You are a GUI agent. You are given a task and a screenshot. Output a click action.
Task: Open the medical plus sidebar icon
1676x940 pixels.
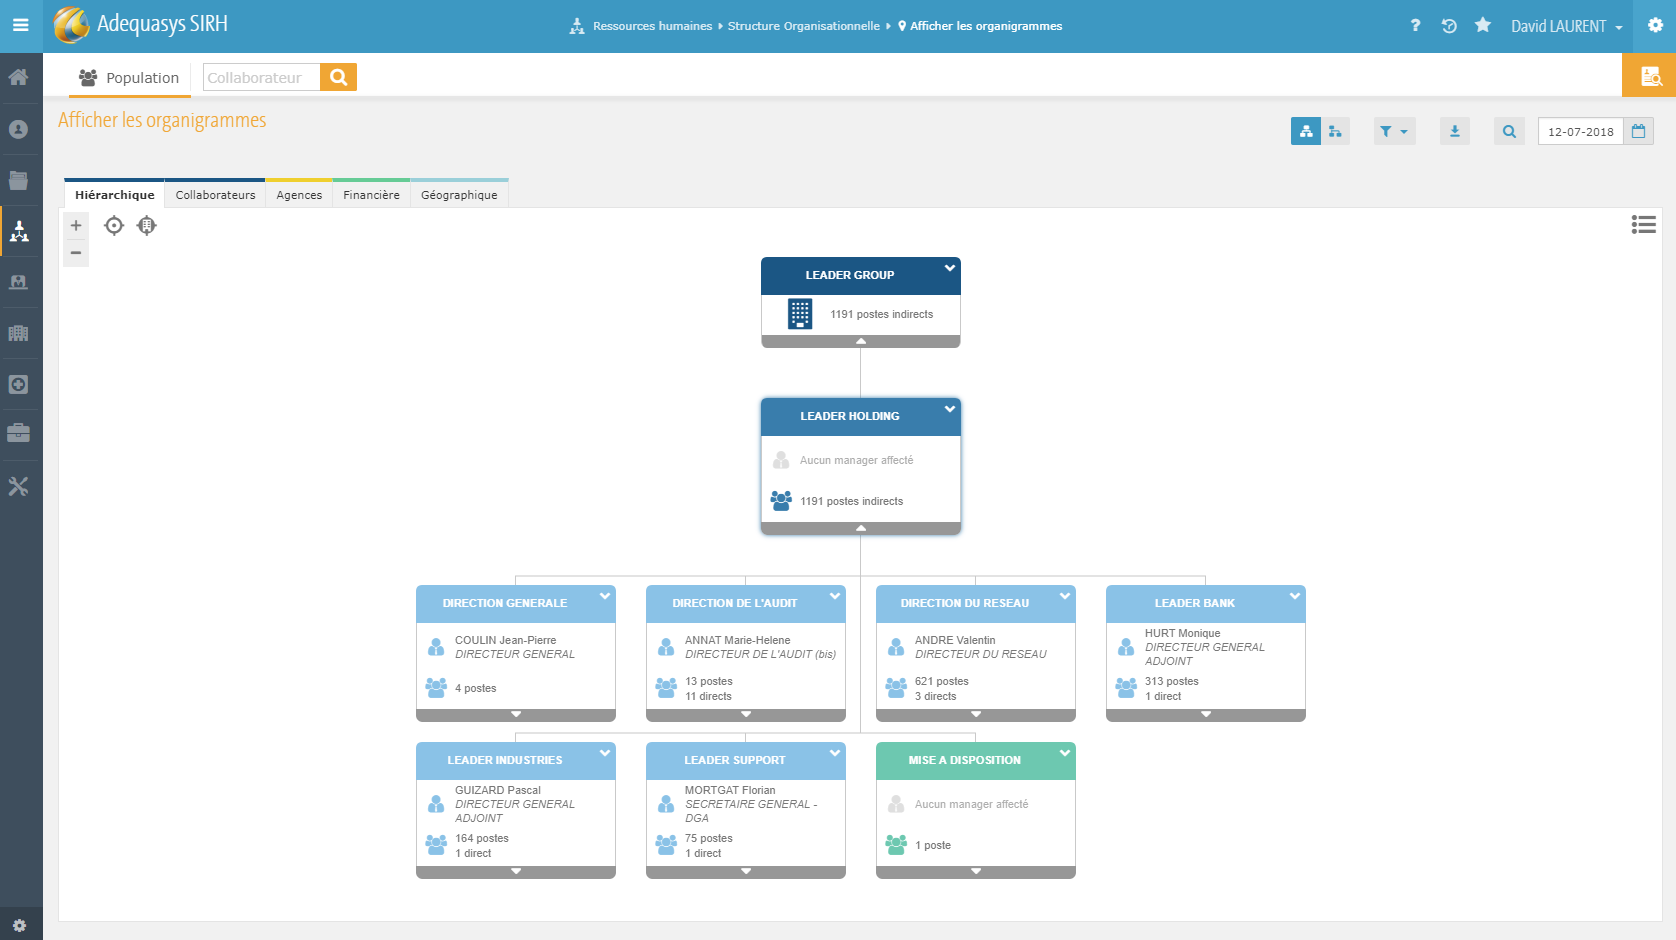click(x=19, y=384)
